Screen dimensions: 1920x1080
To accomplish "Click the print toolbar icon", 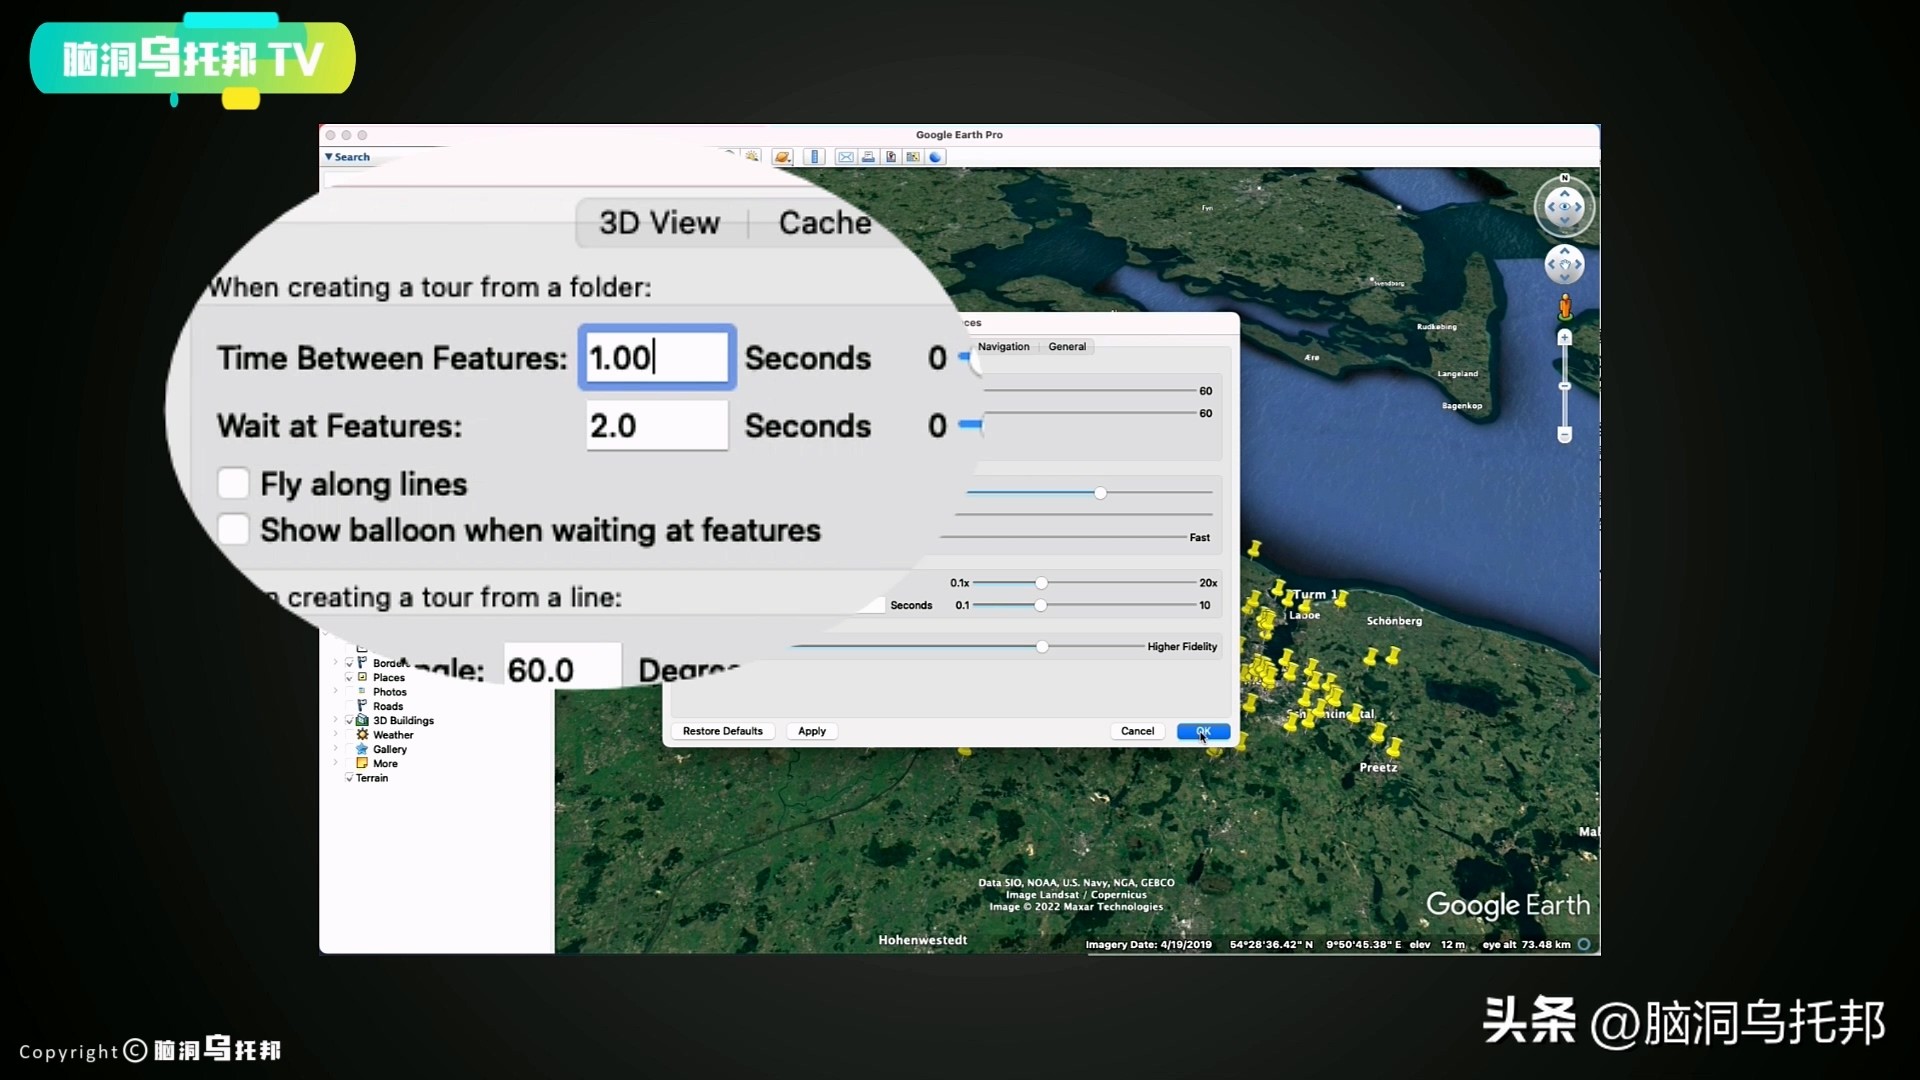I will 868,157.
